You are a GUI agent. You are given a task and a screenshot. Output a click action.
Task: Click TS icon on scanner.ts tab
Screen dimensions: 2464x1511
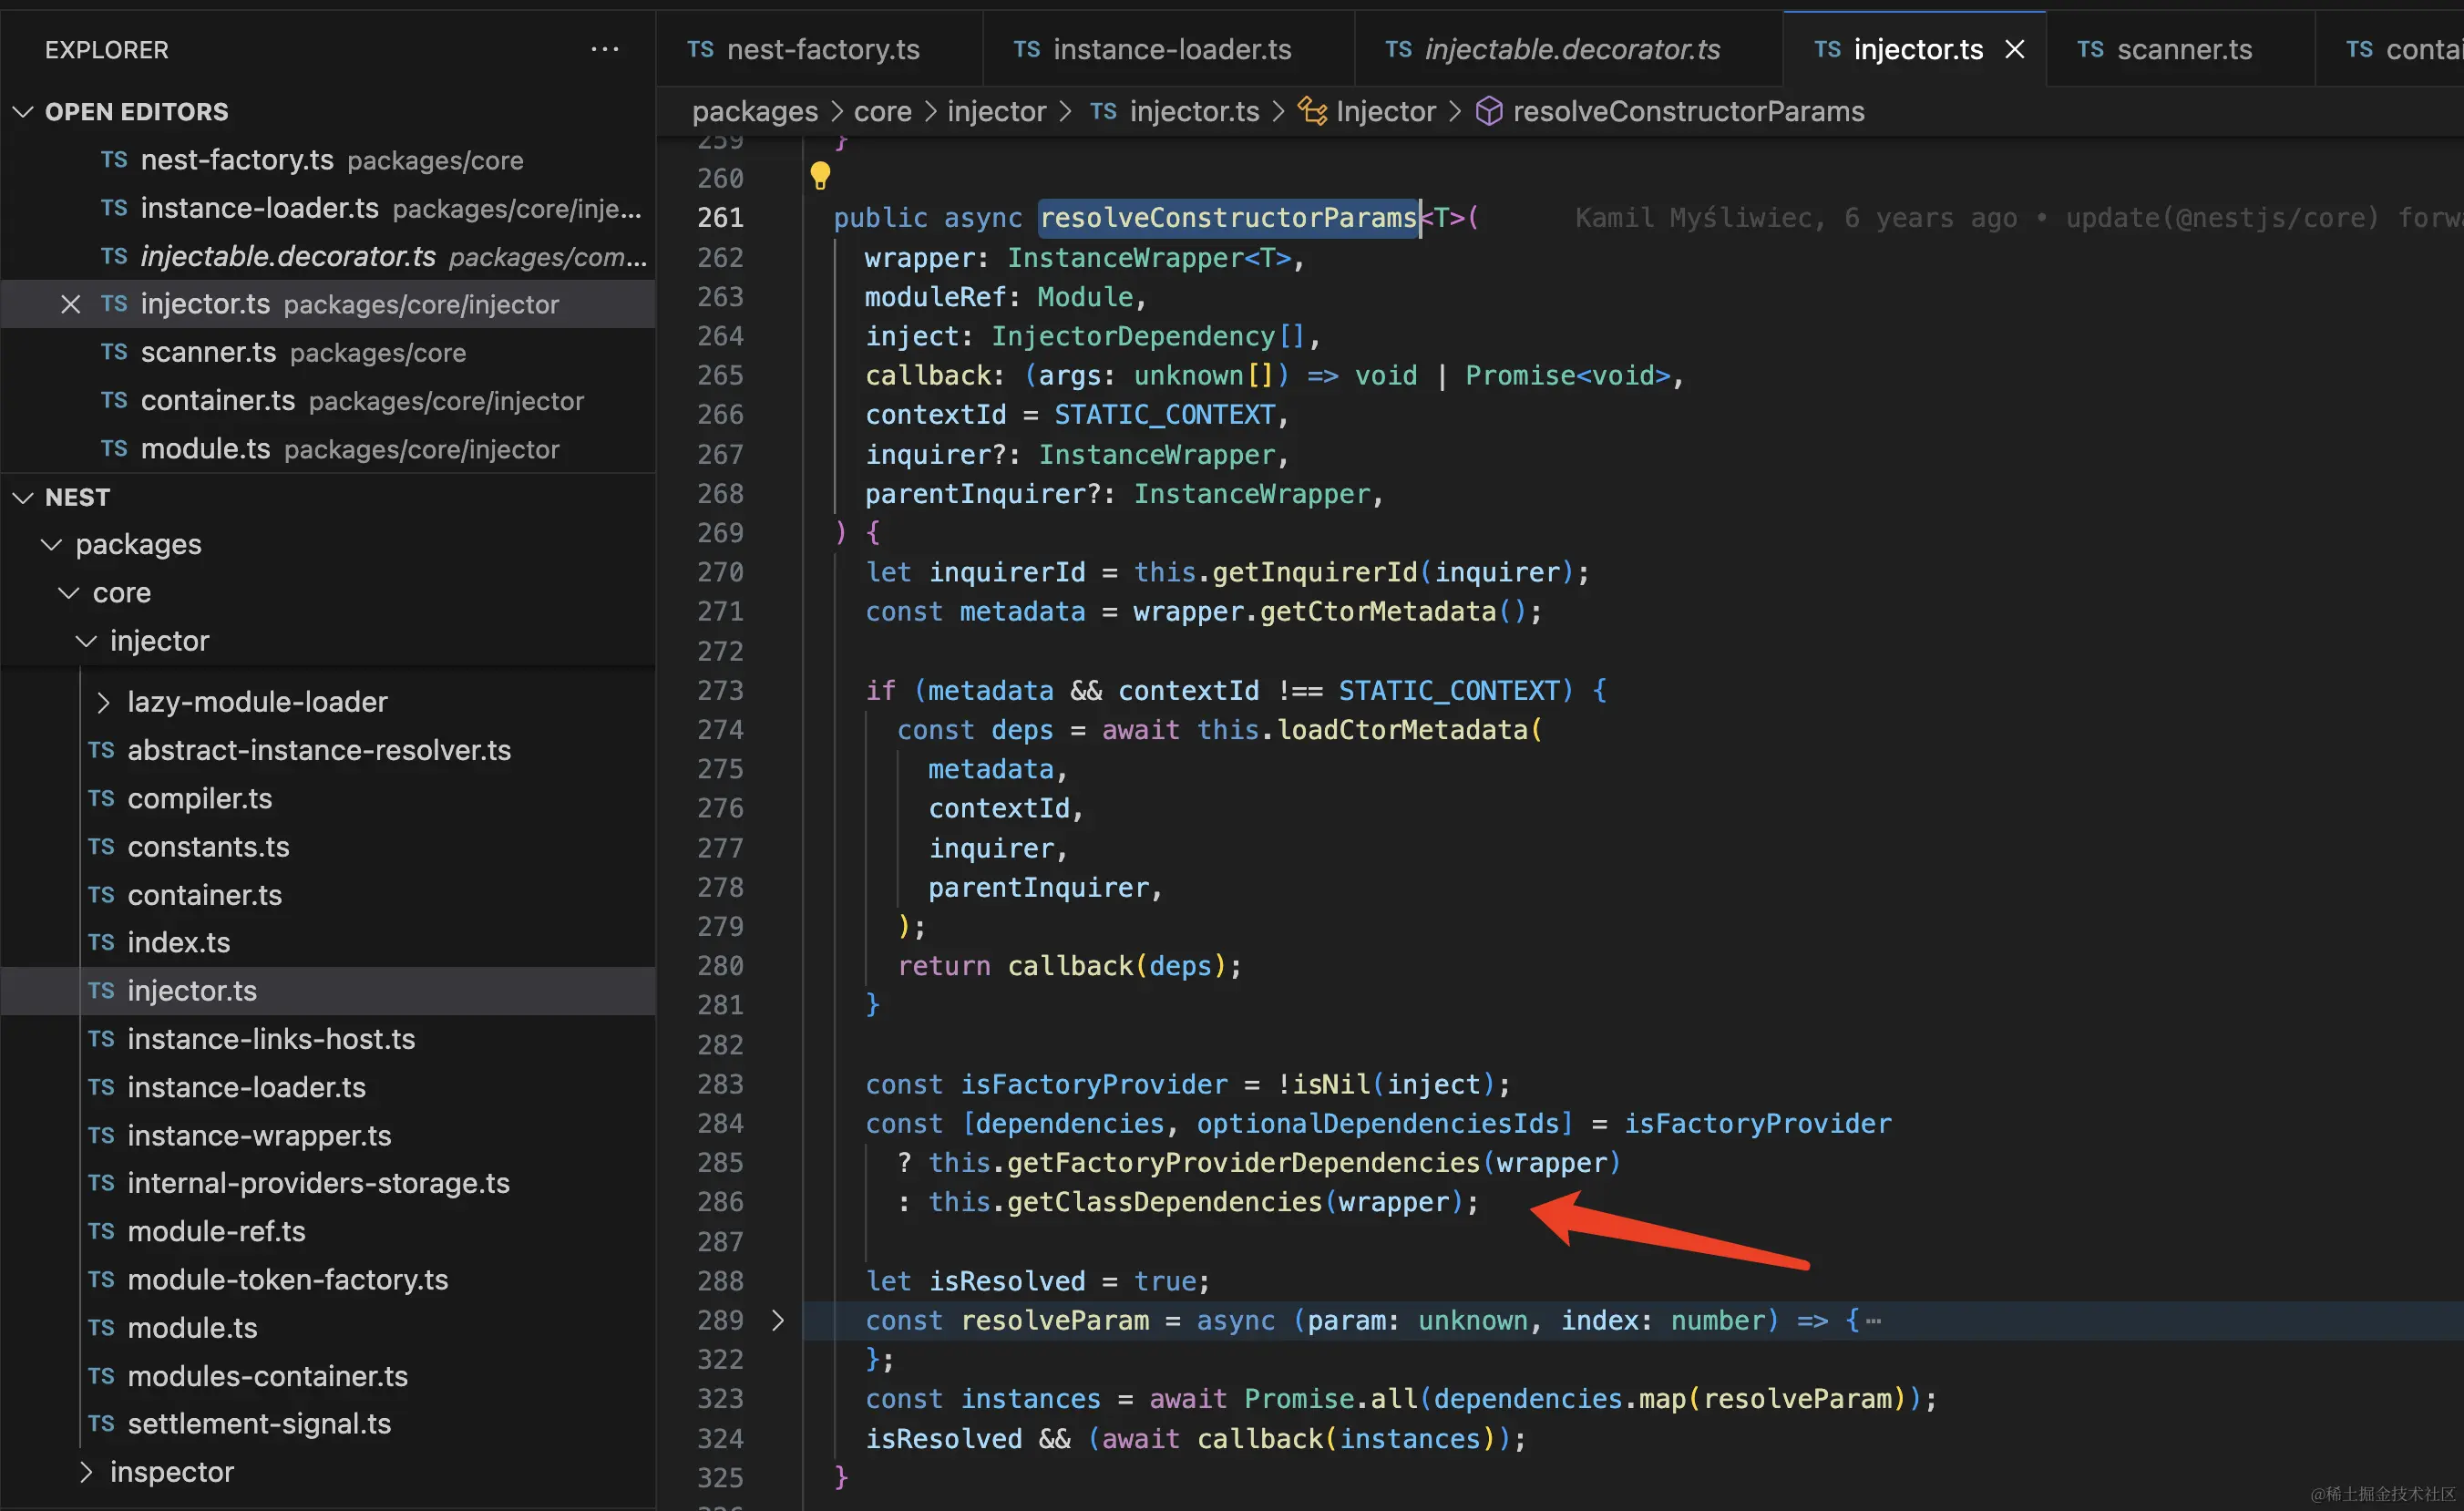pos(2090,49)
